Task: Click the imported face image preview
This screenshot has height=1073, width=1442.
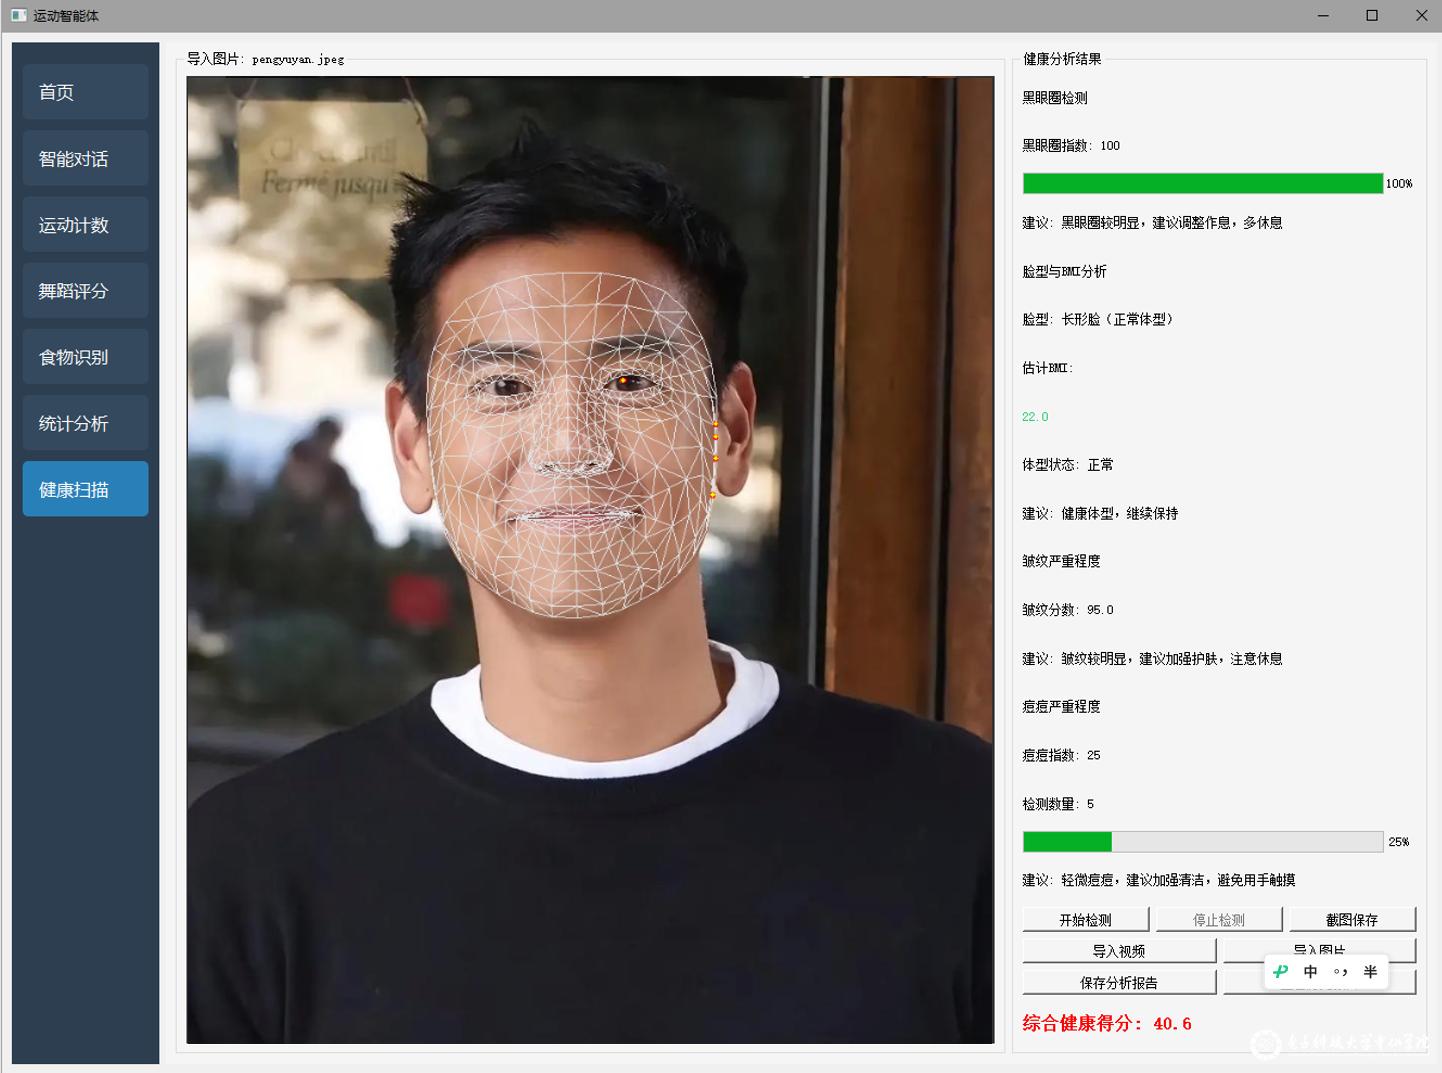Action: tap(590, 560)
